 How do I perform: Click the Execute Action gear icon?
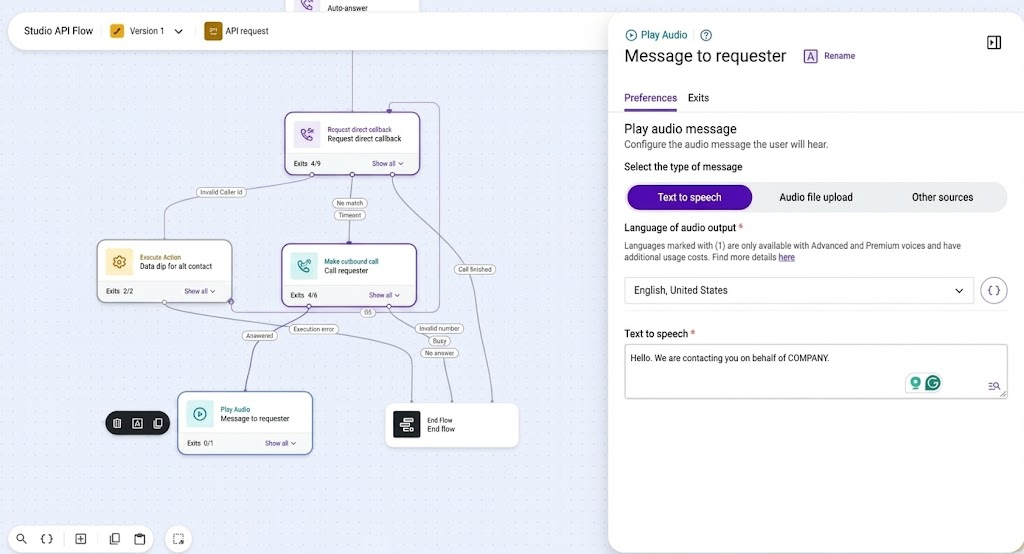point(119,262)
